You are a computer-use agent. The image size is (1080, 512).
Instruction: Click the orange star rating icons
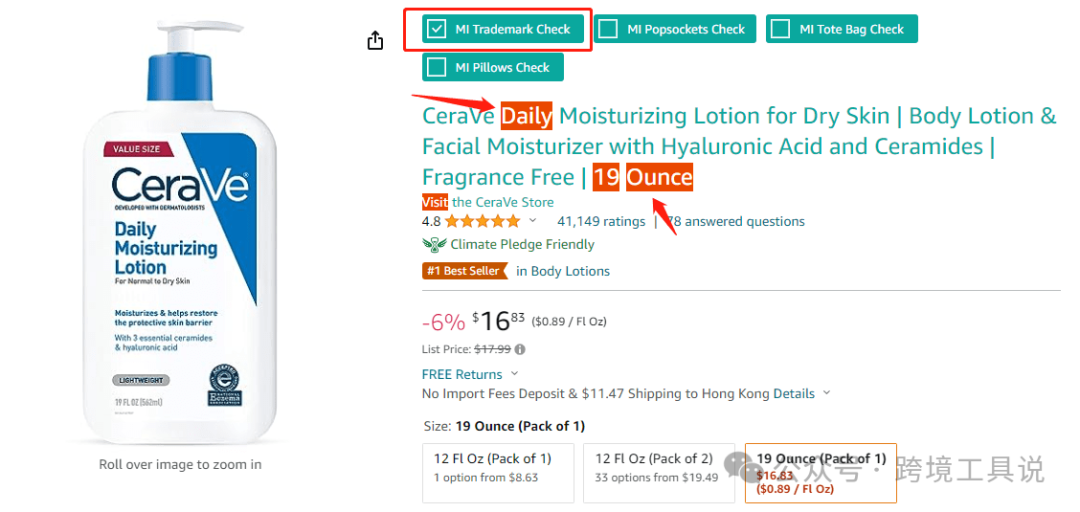(x=482, y=222)
